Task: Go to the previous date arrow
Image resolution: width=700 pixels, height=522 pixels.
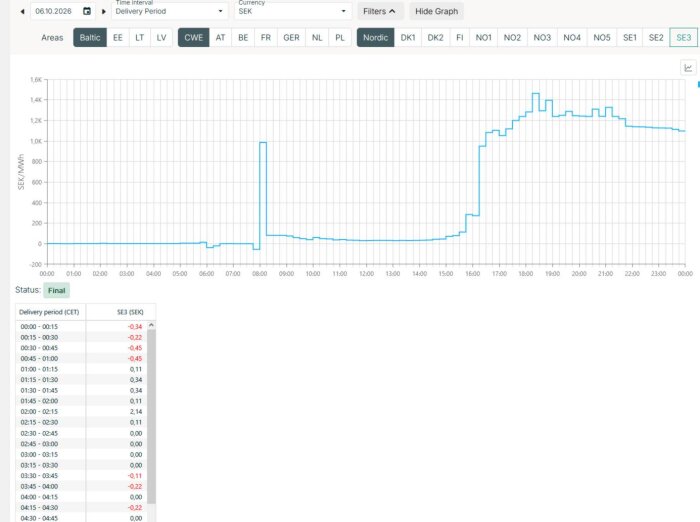Action: (x=22, y=12)
